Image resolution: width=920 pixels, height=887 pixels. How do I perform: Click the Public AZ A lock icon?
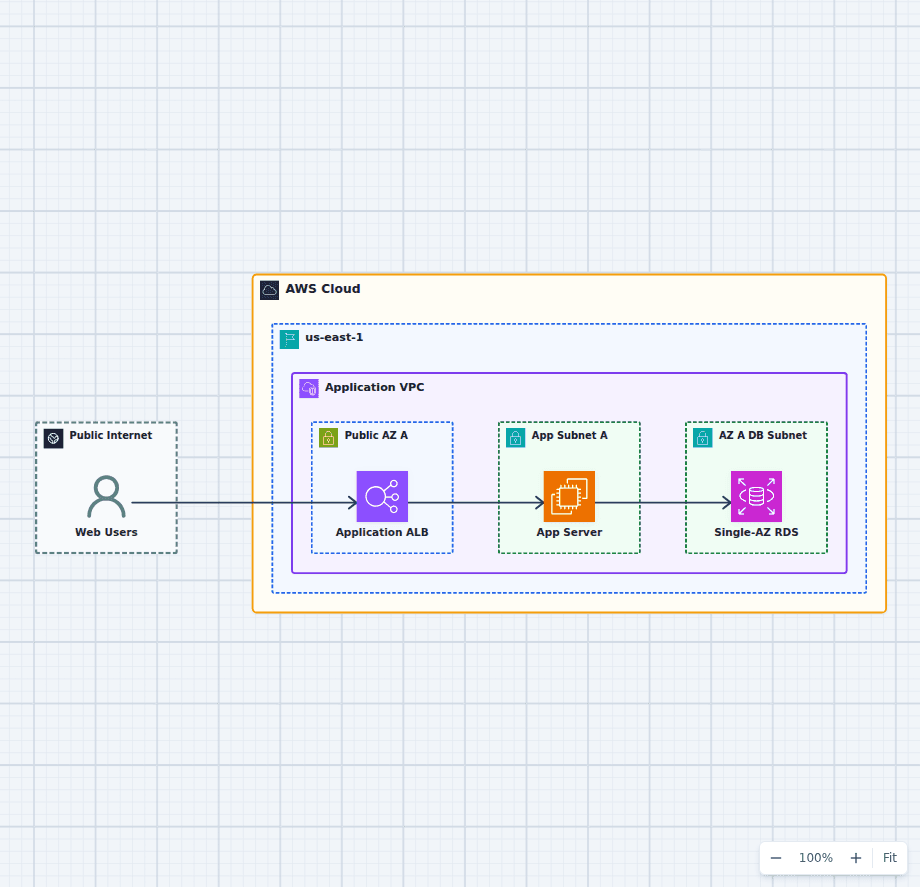pos(329,438)
